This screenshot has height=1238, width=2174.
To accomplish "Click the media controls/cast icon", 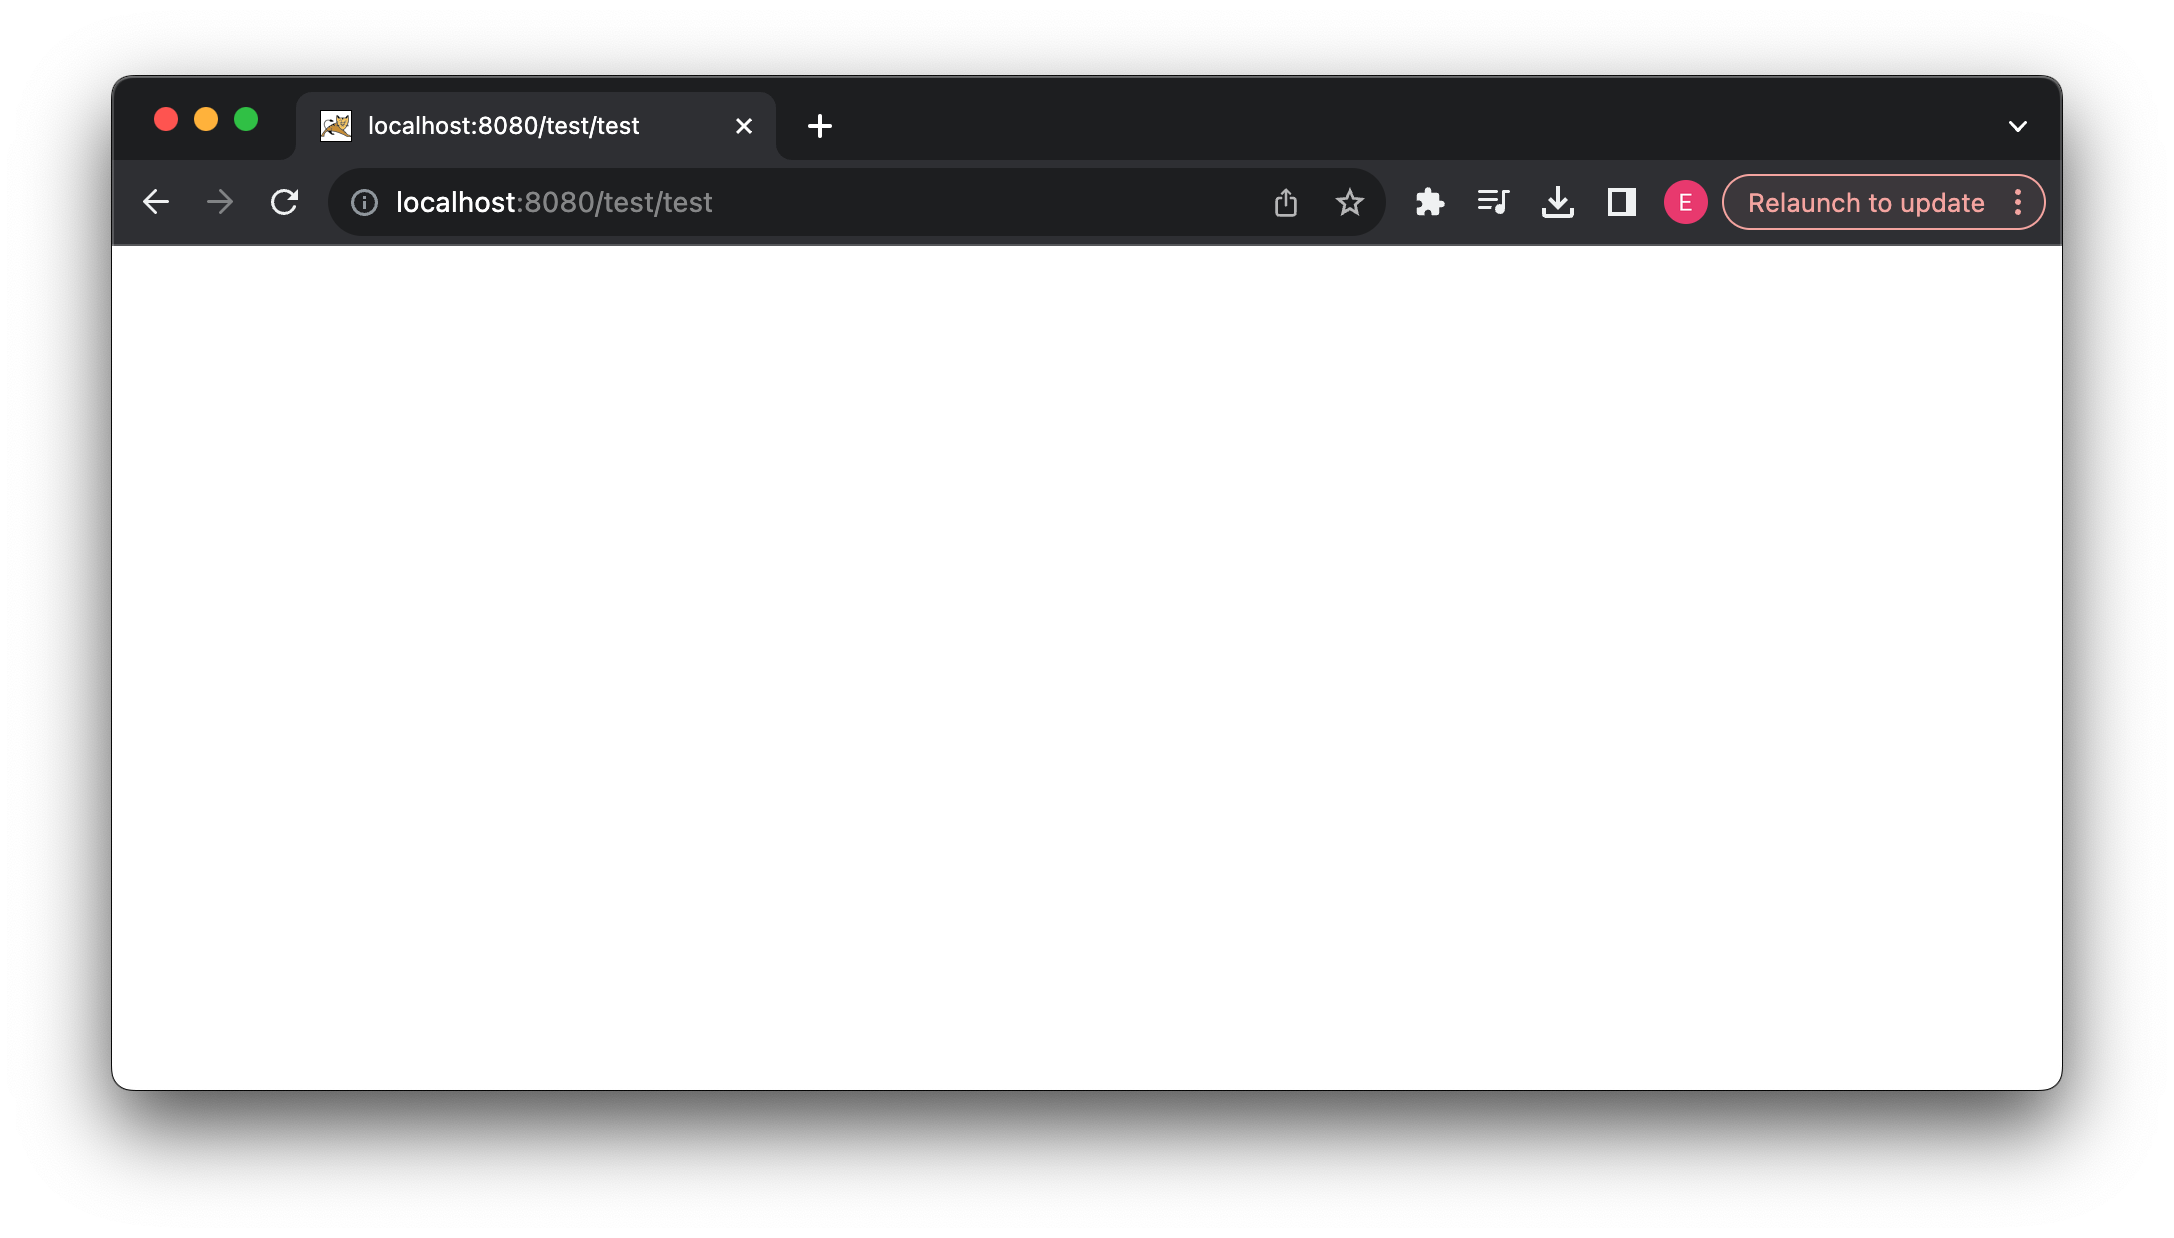I will click(1492, 202).
